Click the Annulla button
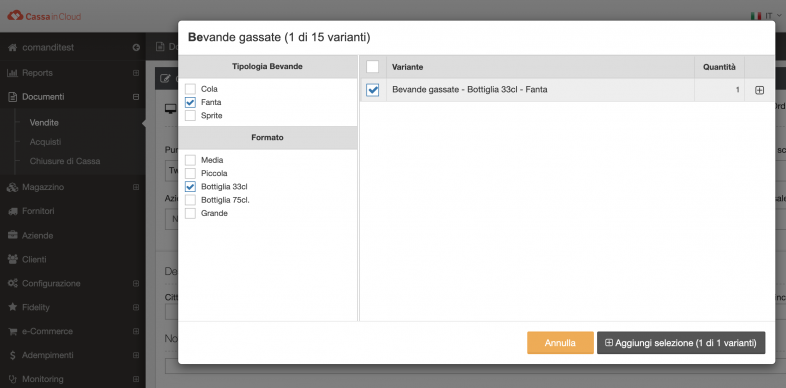786x388 pixels. point(560,343)
